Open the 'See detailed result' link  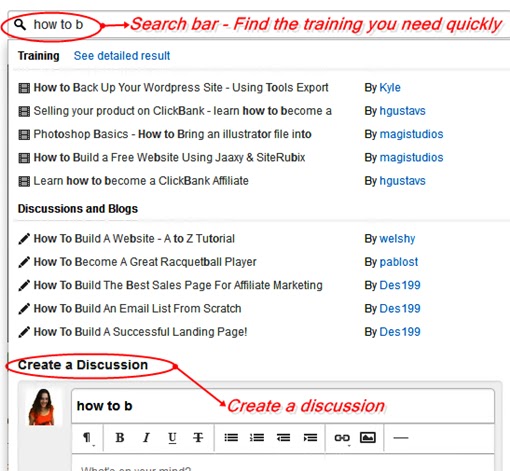(122, 56)
